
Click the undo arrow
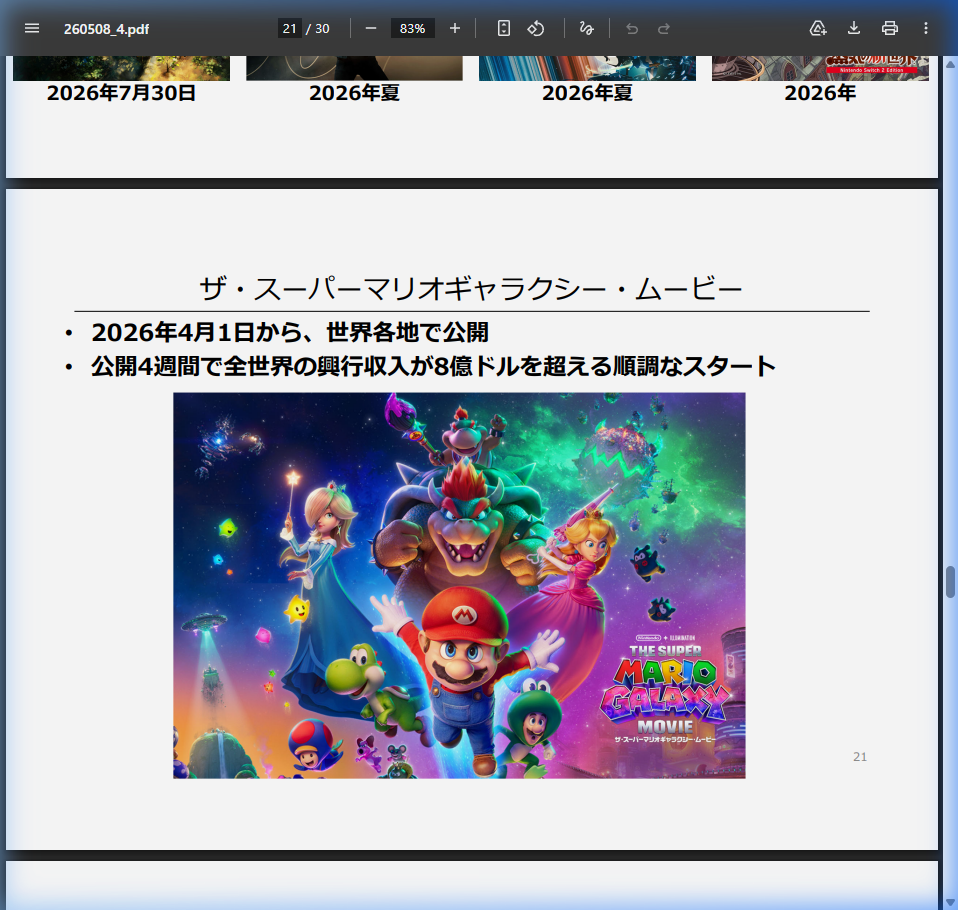632,28
